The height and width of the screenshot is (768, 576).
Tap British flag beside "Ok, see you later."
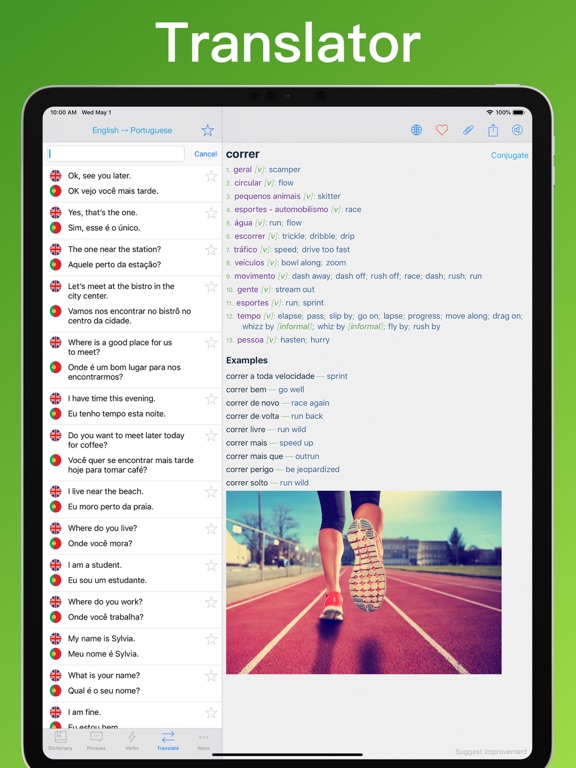55,175
